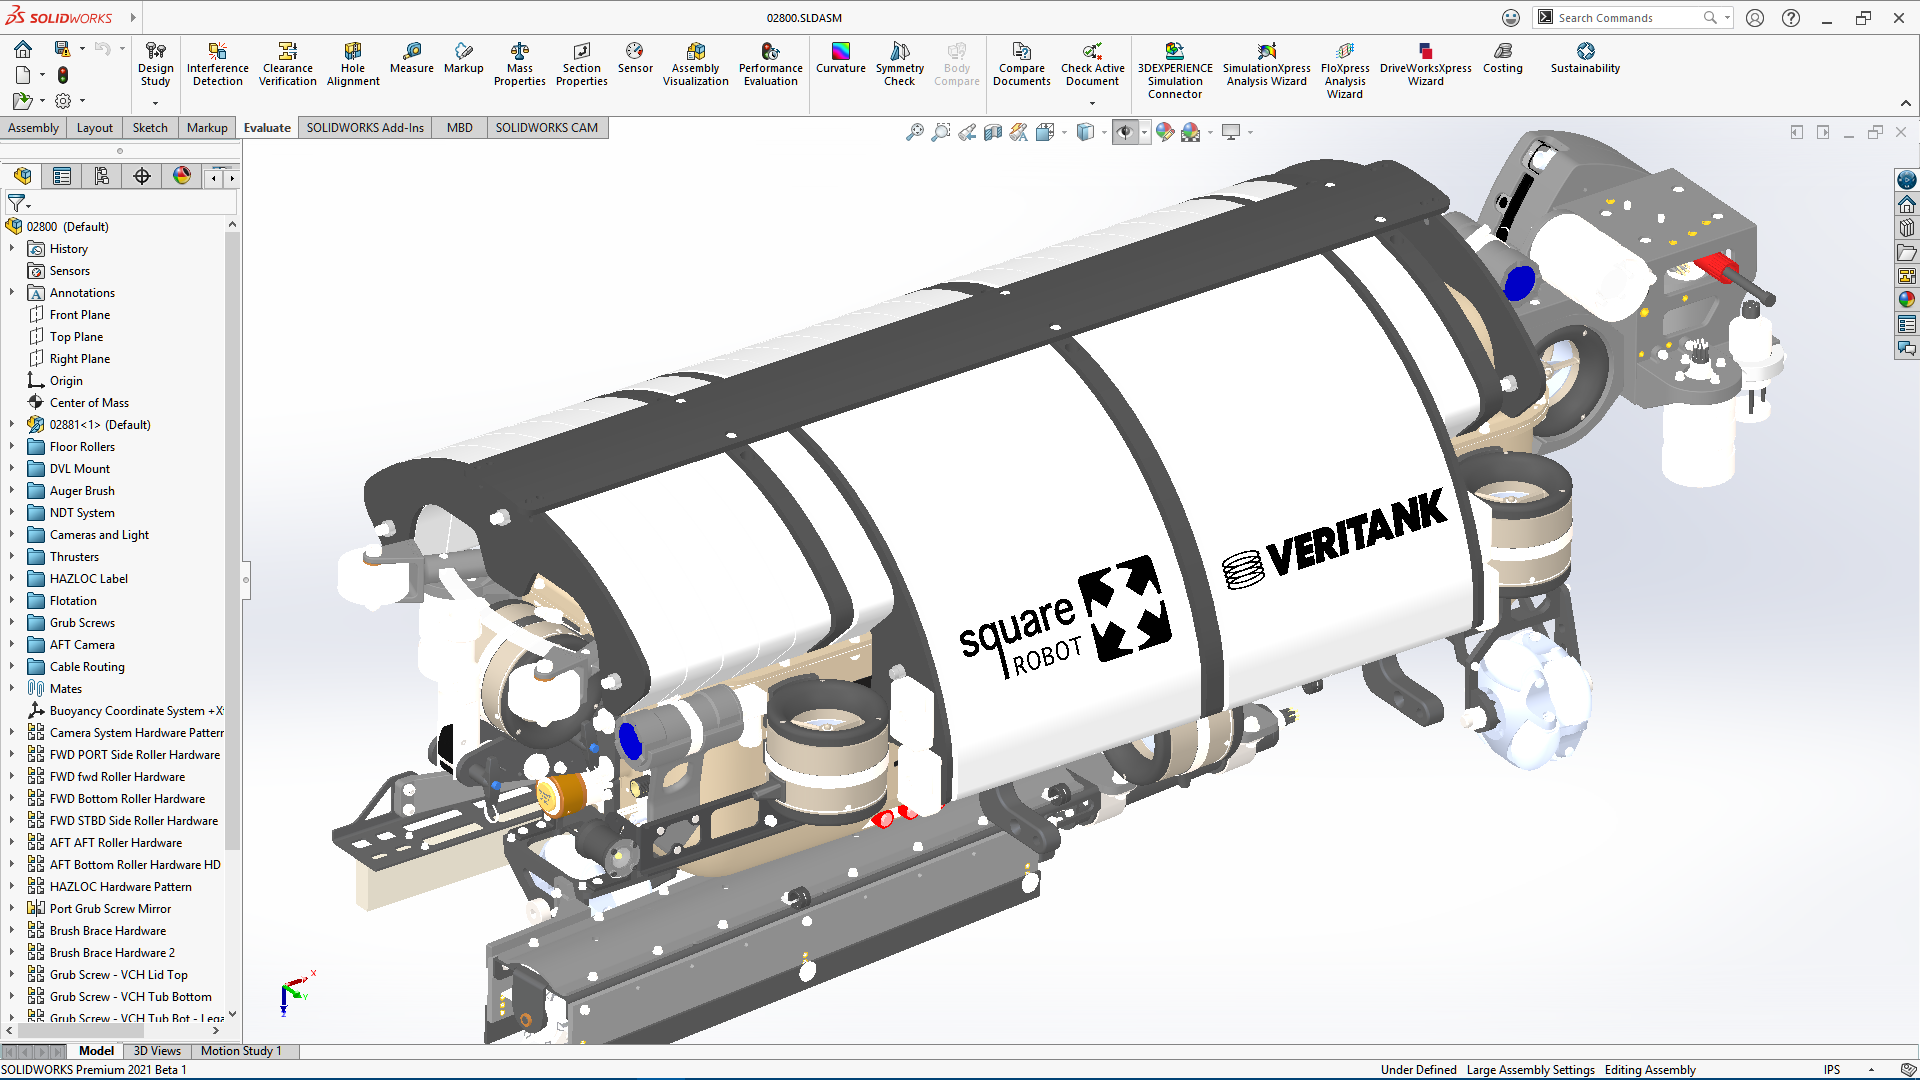Click the Symmetry Check tool
The width and height of the screenshot is (1920, 1080).
[898, 63]
